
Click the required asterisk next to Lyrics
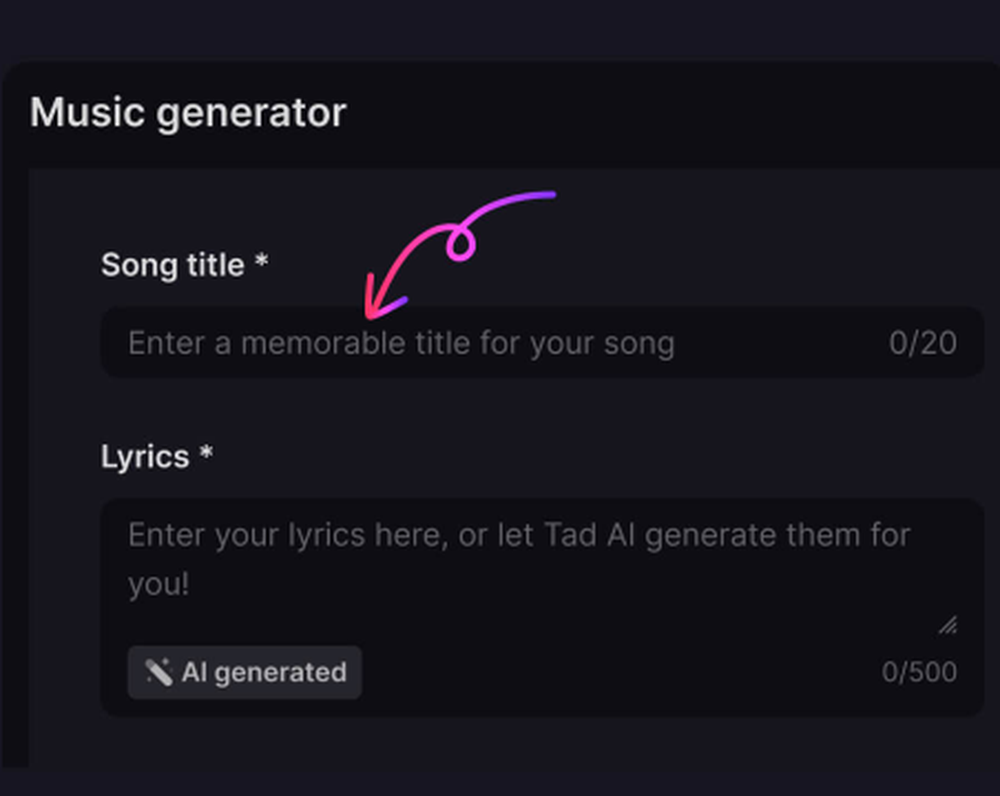click(206, 452)
